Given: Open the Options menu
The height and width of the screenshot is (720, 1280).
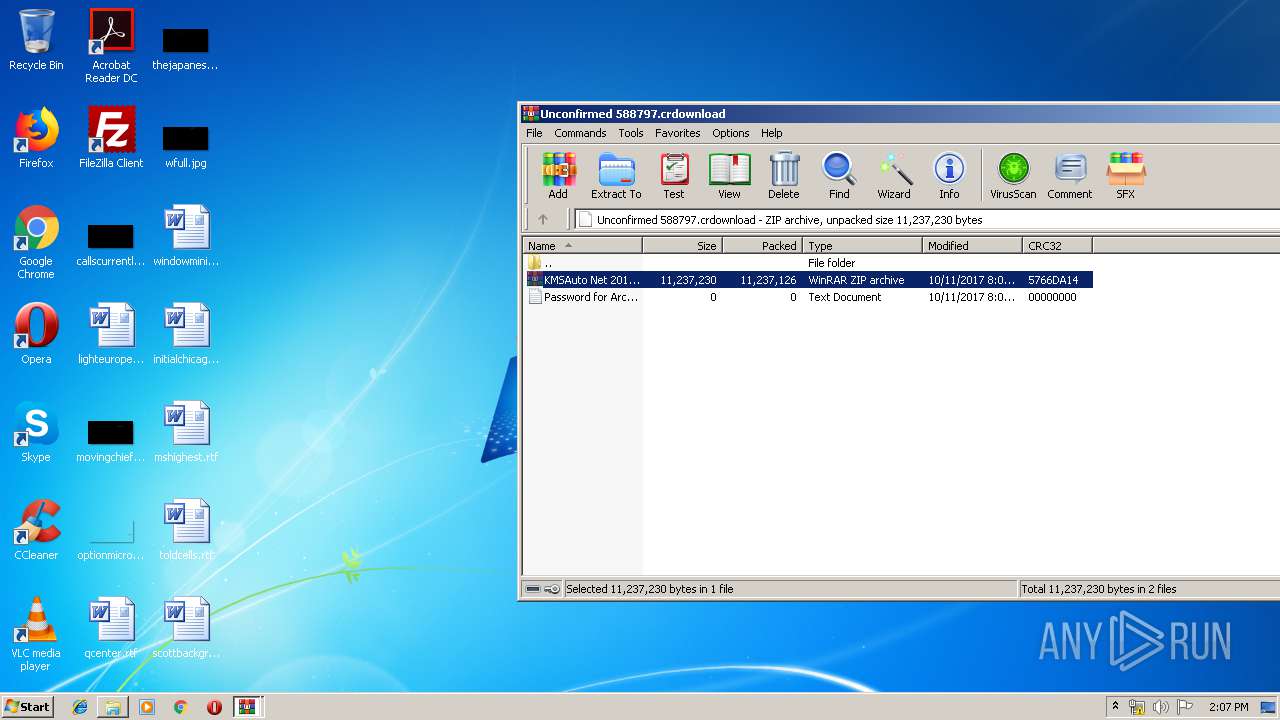Looking at the screenshot, I should click(731, 133).
